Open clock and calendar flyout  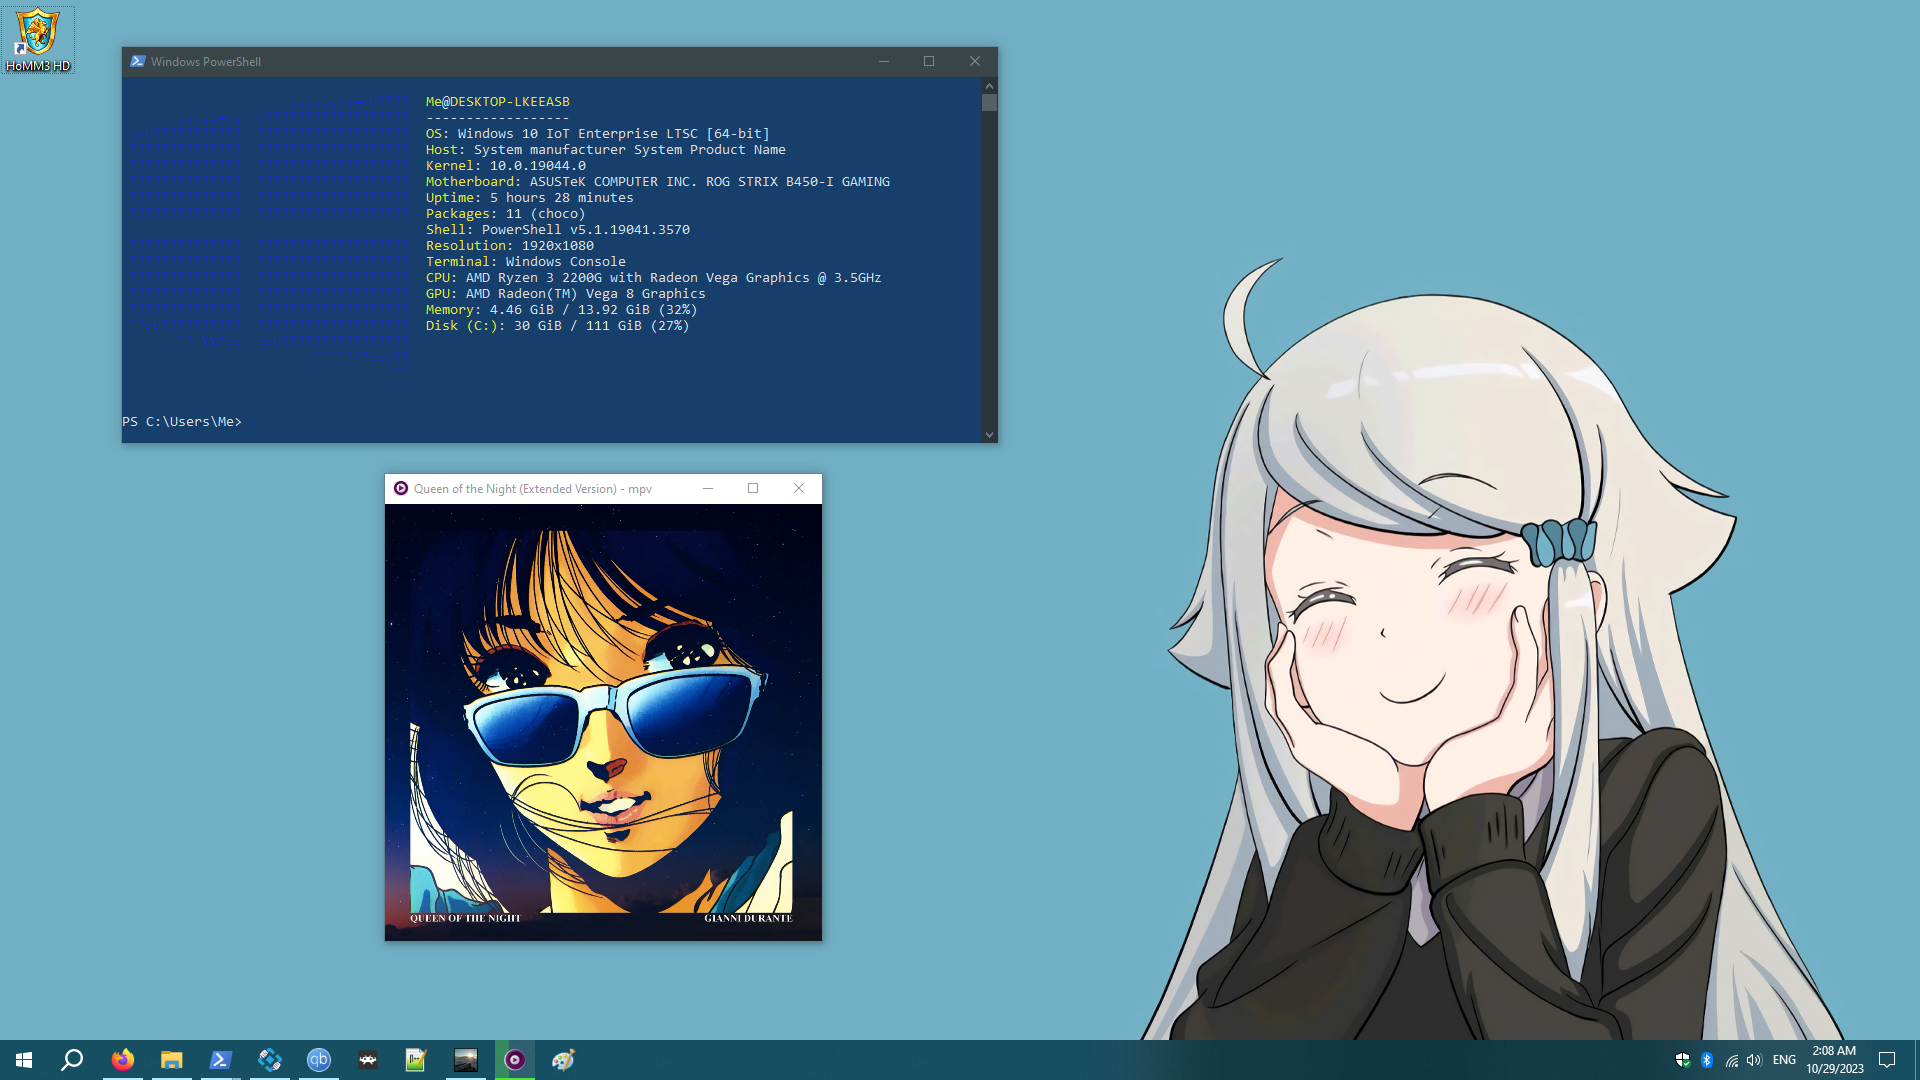1834,1060
